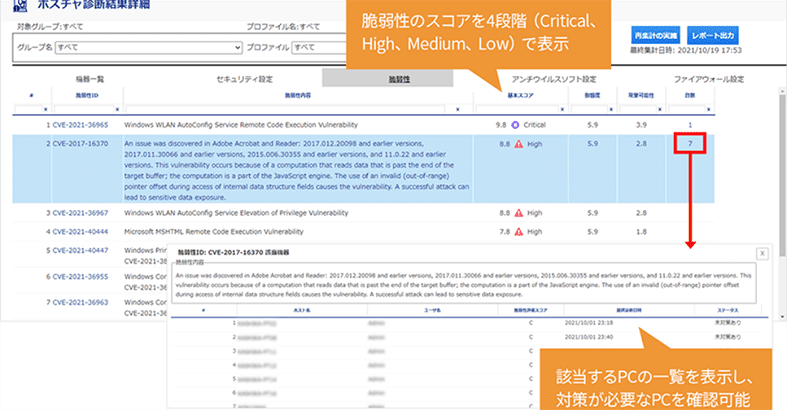
Task: Clear the vulnerability content filter x
Action: (457, 109)
